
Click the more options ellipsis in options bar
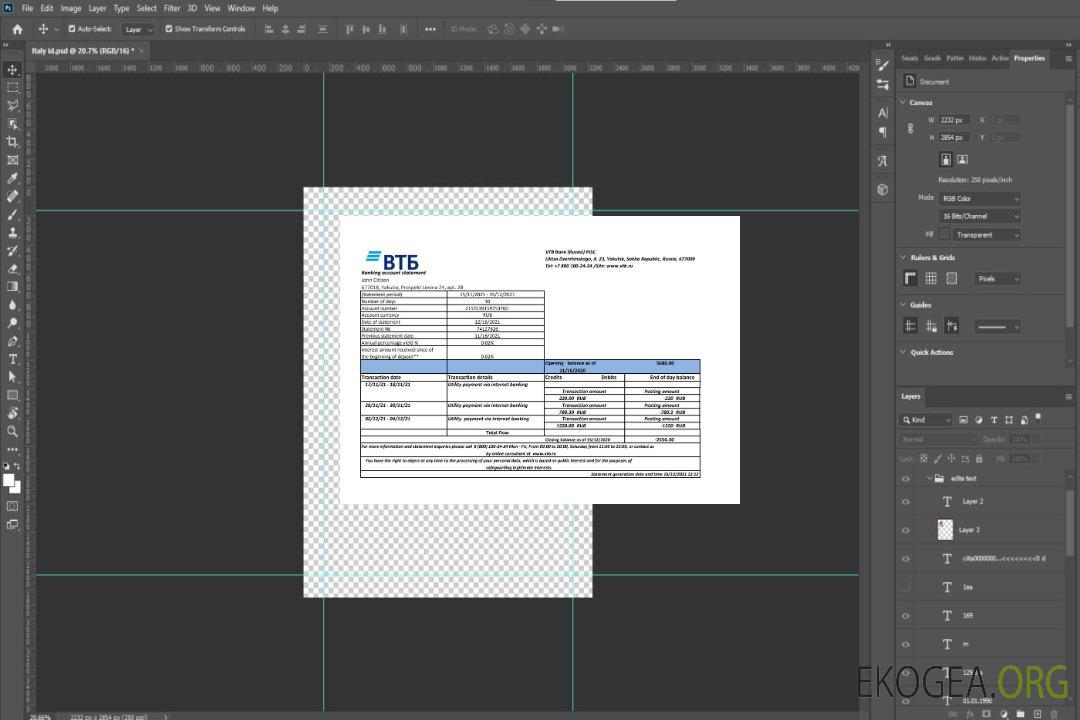tap(430, 29)
